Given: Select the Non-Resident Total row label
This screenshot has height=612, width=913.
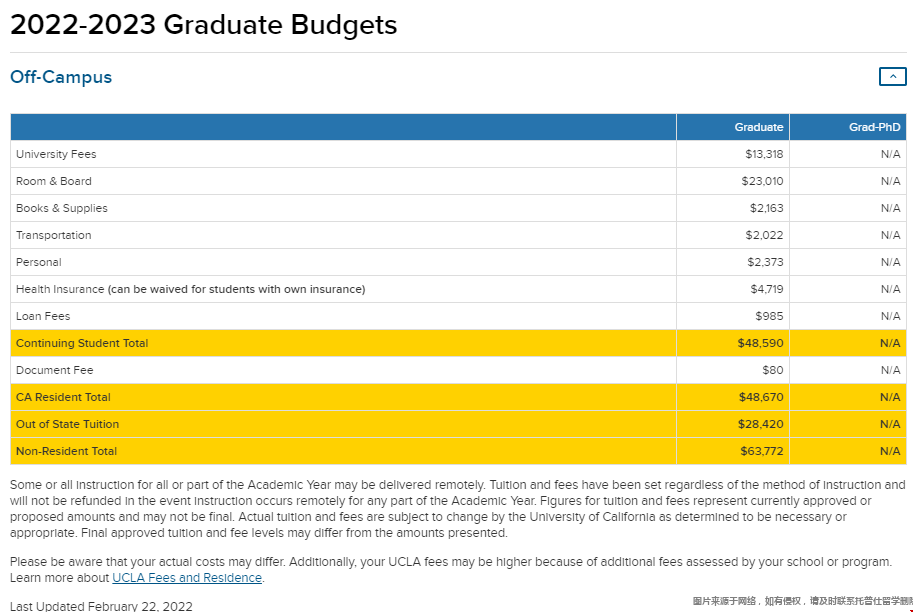Looking at the screenshot, I should 66,451.
